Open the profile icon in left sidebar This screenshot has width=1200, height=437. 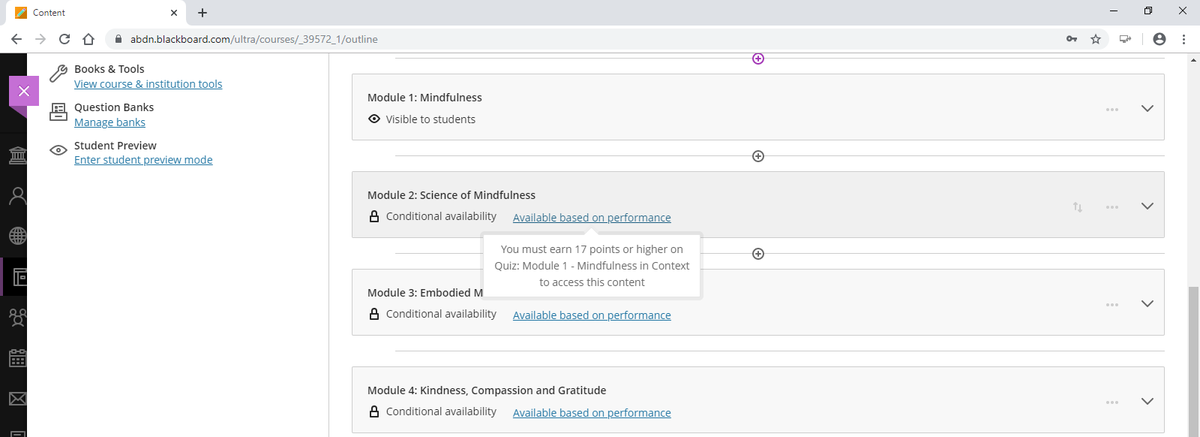(17, 195)
